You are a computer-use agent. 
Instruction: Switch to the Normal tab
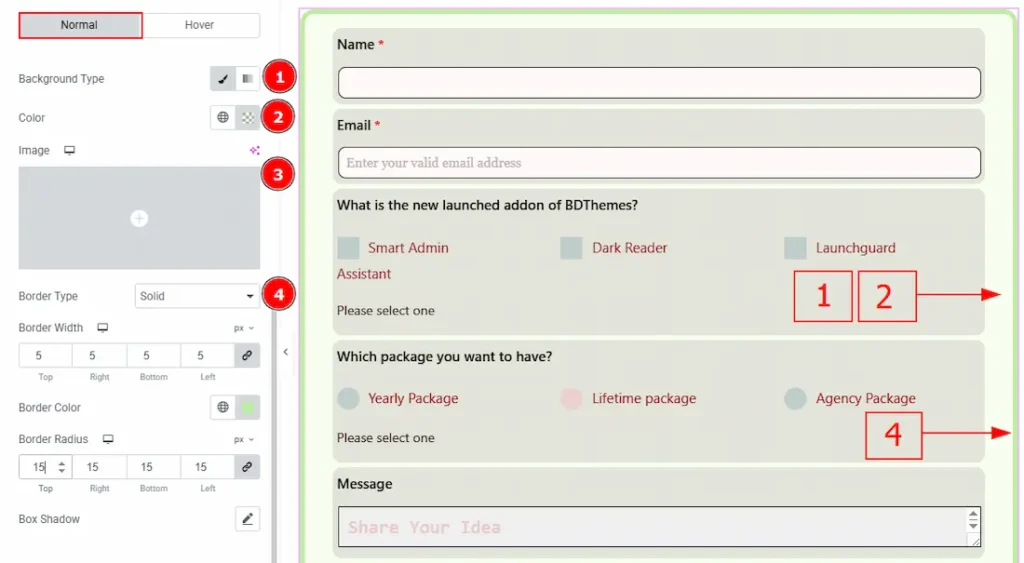[80, 25]
